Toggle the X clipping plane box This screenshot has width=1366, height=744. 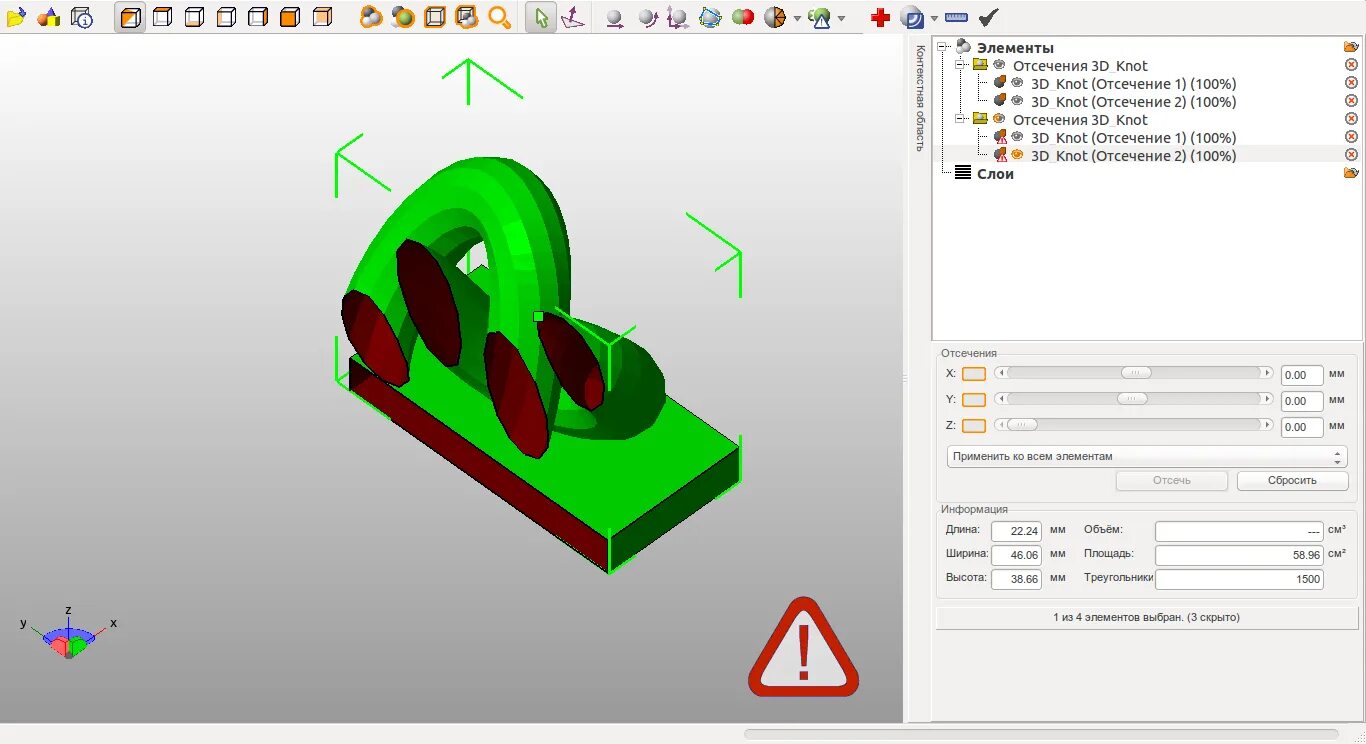coord(973,374)
